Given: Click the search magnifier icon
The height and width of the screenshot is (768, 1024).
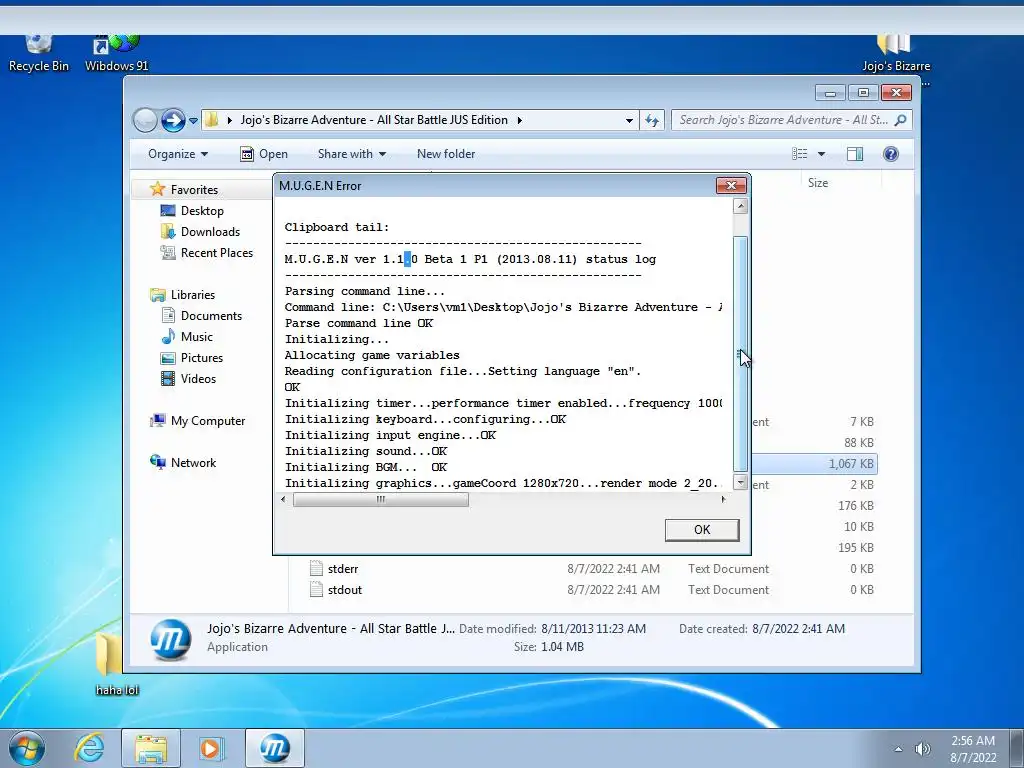Looking at the screenshot, I should click(901, 120).
